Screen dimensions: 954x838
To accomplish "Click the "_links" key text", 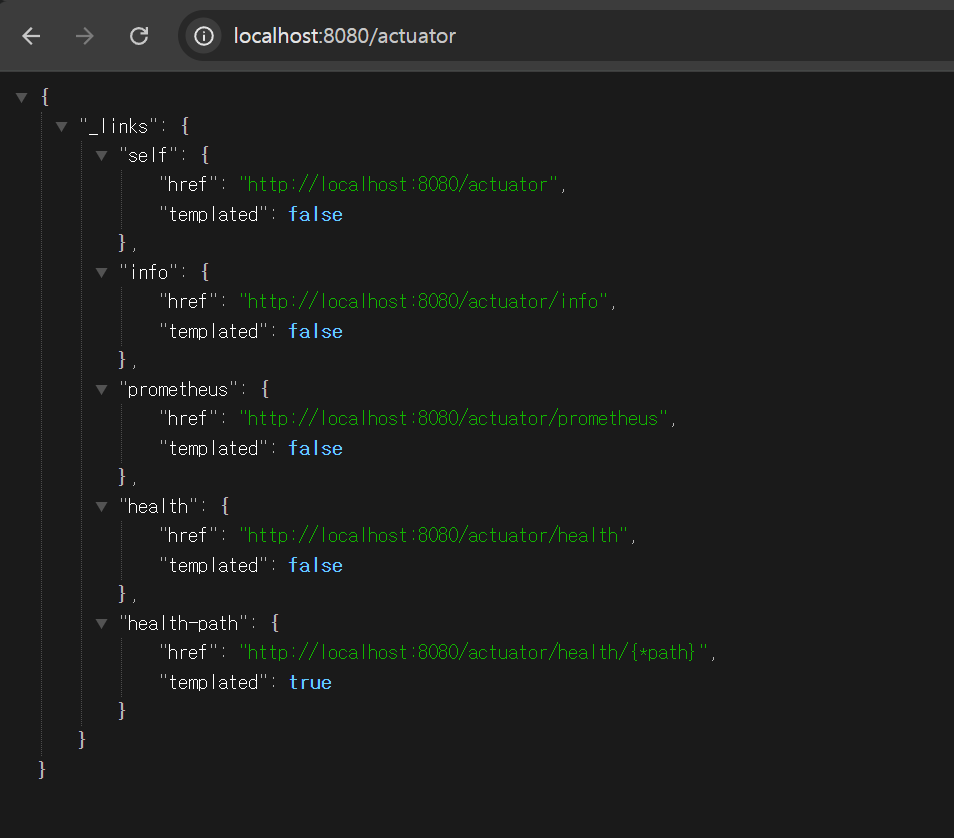I will [119, 127].
